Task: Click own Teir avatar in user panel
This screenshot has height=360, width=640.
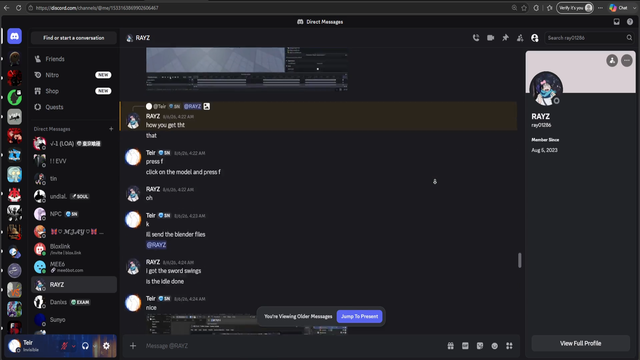Action: pos(15,346)
